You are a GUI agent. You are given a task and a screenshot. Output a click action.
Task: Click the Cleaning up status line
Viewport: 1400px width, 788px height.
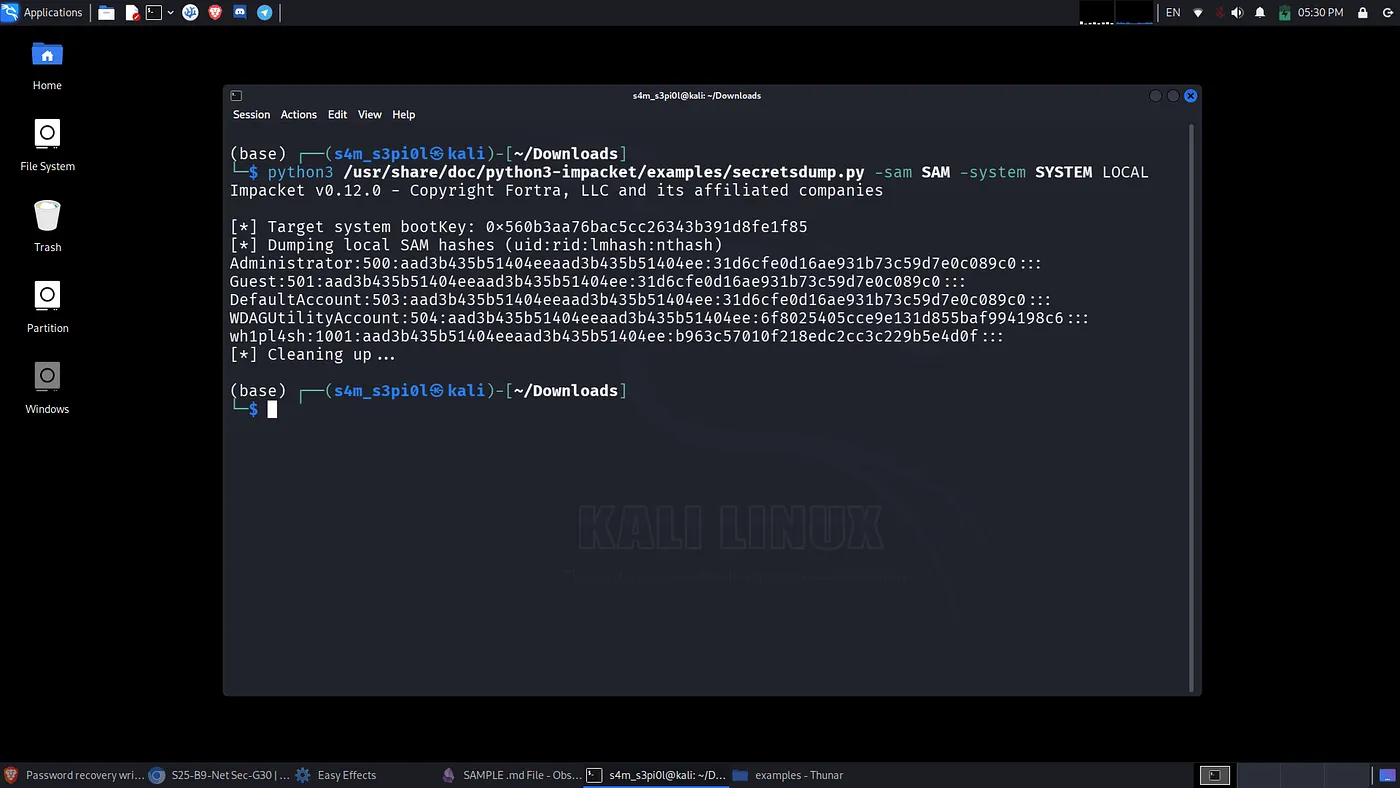[x=312, y=354]
